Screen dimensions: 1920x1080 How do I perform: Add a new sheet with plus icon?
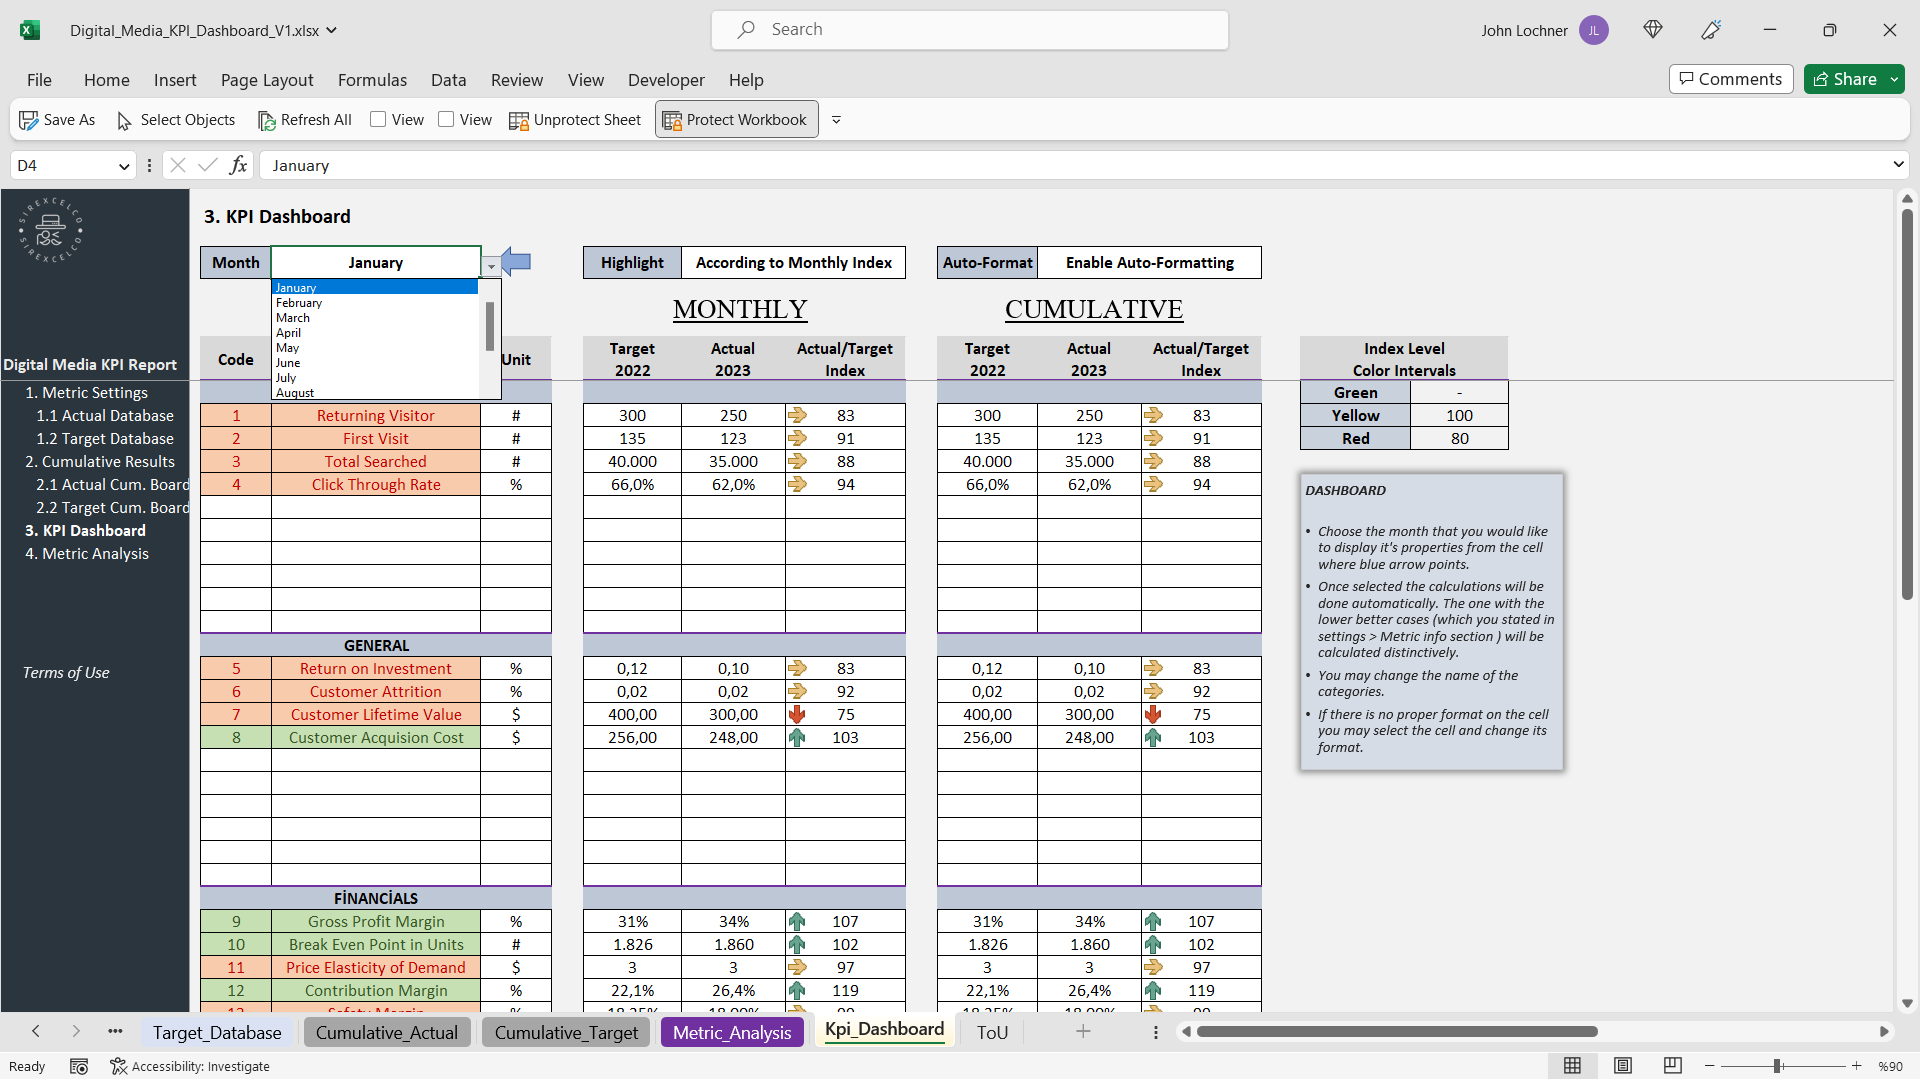[x=1083, y=1032]
